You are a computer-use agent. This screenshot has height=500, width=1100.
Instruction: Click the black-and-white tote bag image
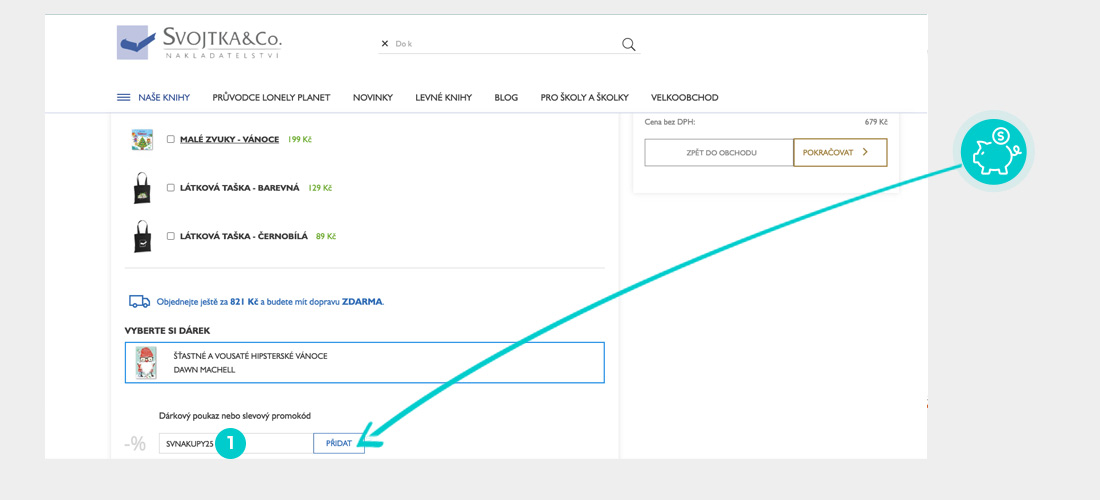[142, 237]
